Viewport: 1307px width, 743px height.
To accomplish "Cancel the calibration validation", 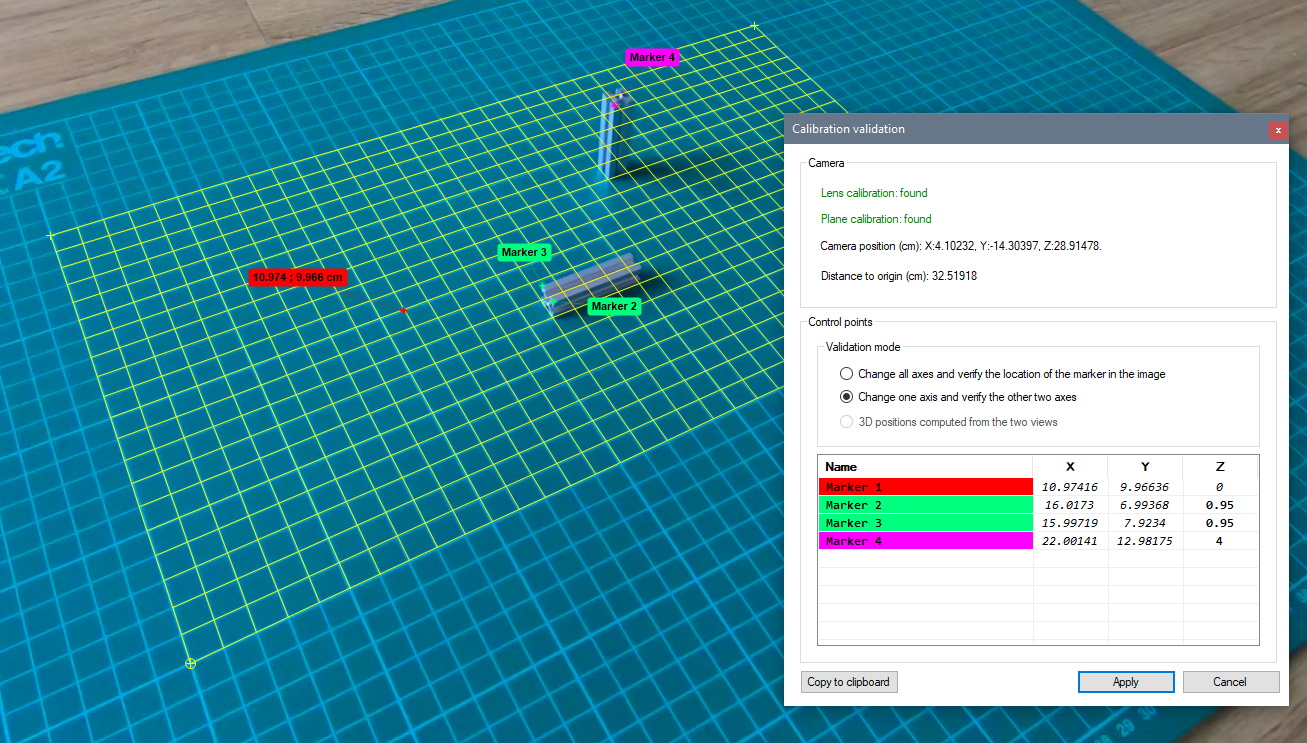I will 1230,682.
